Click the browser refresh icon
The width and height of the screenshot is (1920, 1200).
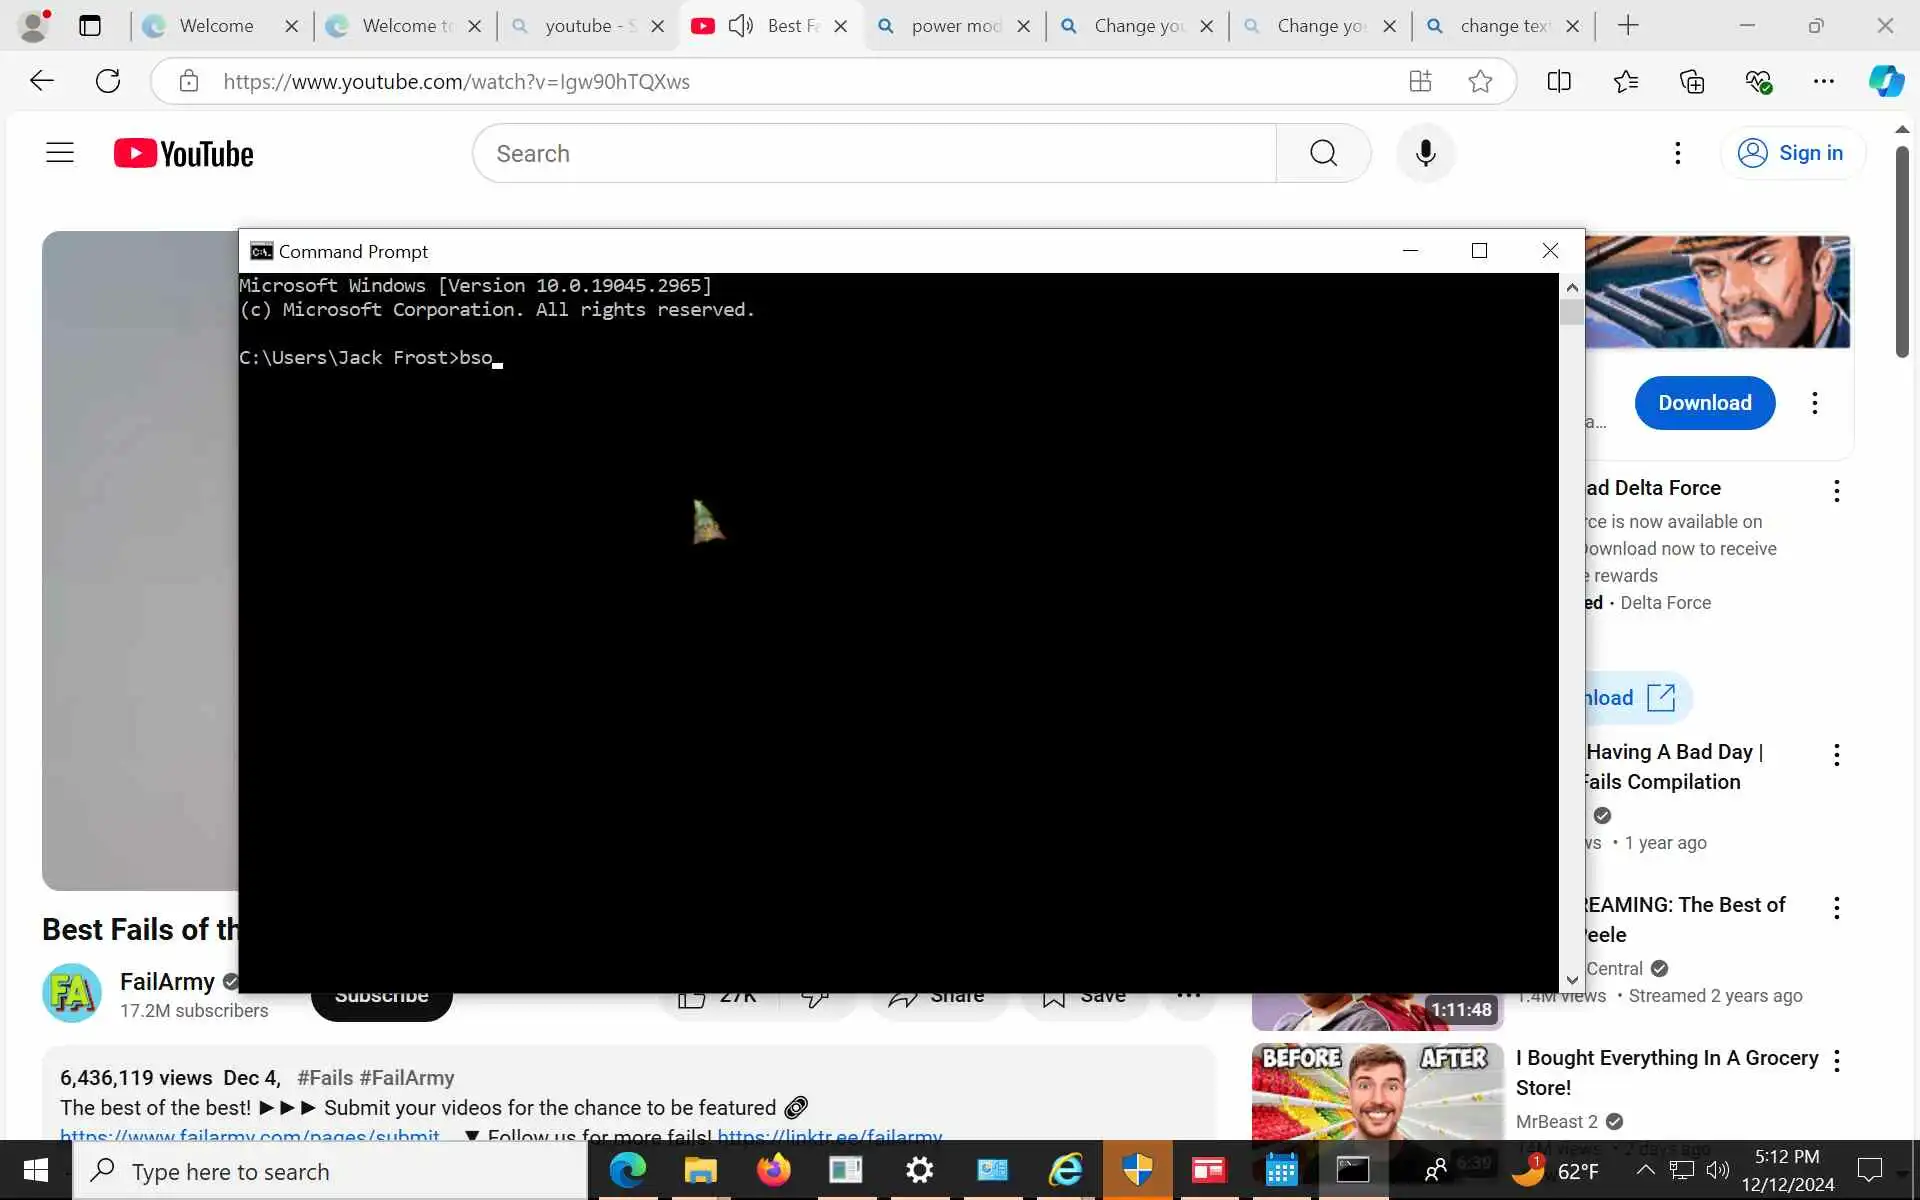click(x=108, y=81)
